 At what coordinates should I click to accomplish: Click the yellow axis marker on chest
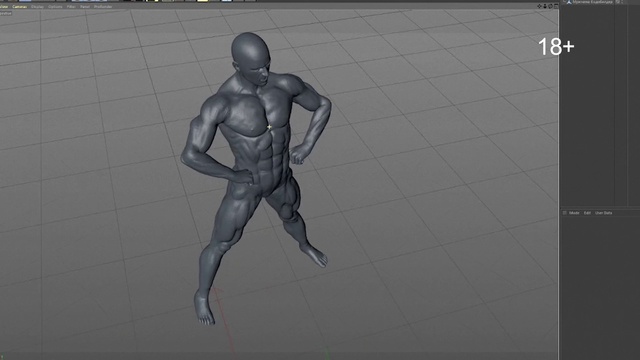(269, 128)
